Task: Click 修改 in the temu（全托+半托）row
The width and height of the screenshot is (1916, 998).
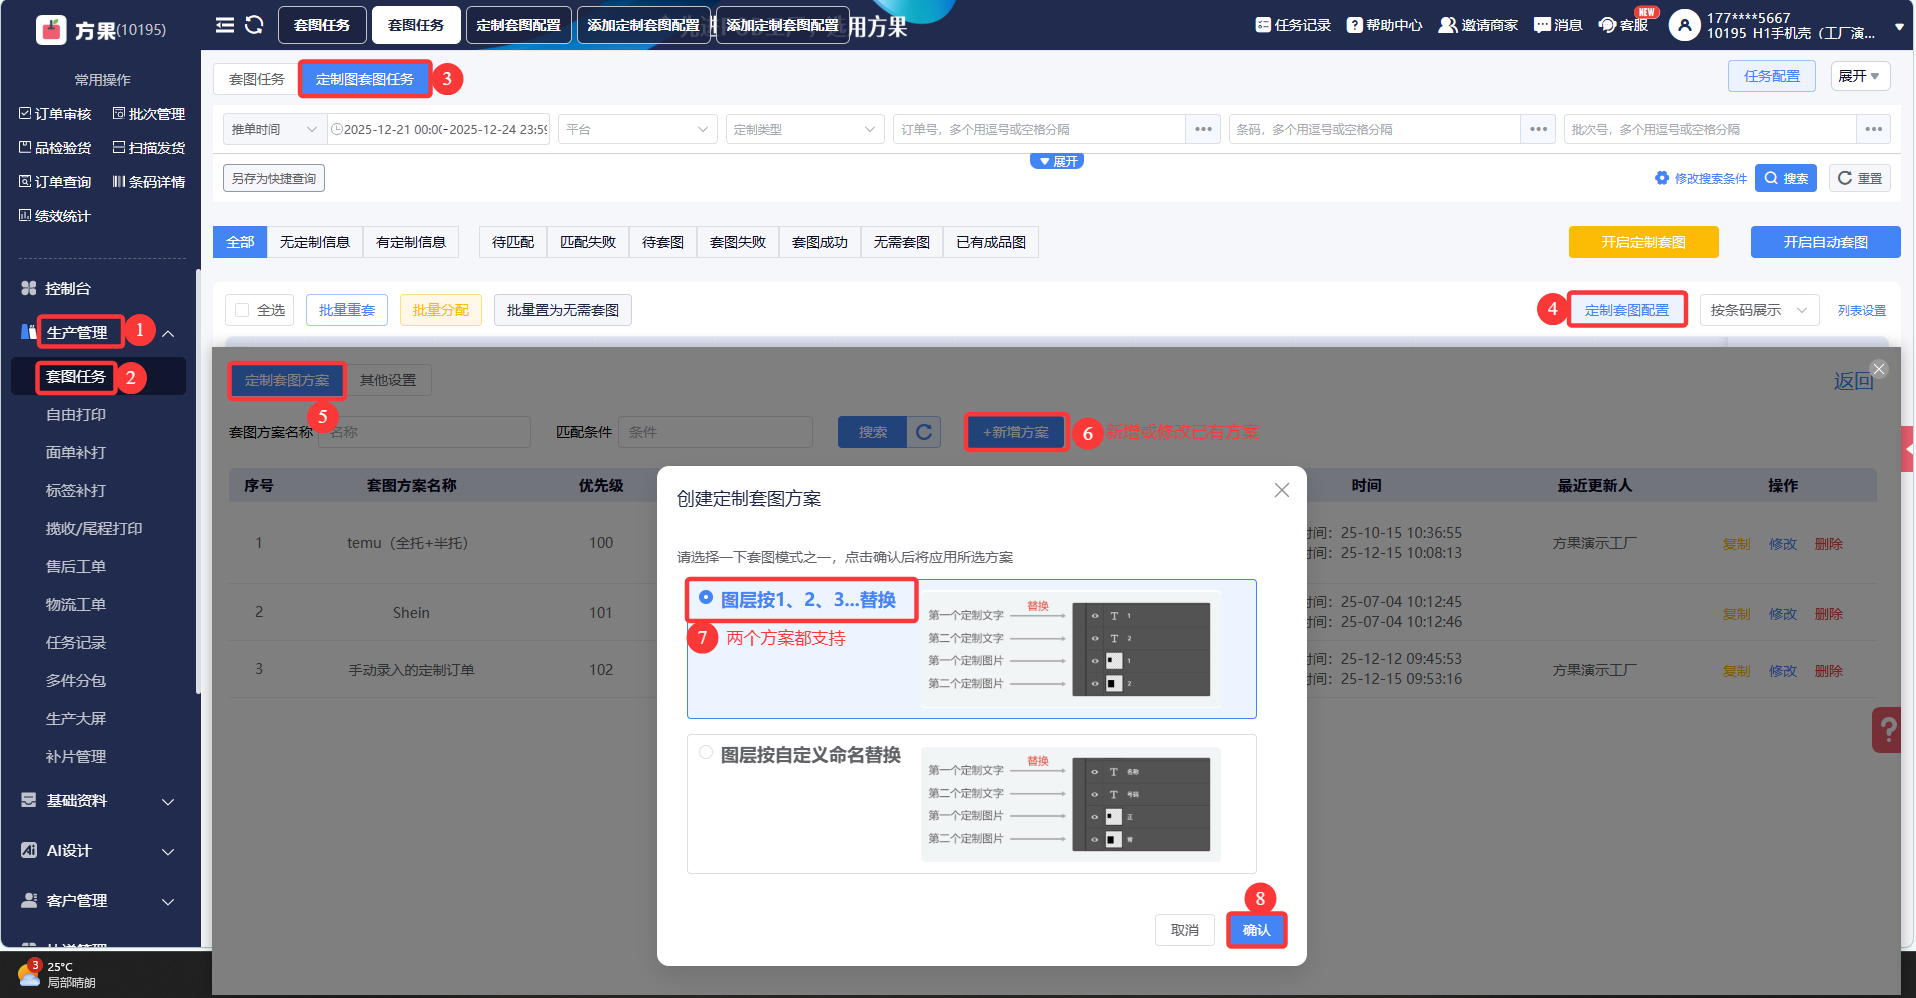Action: (x=1783, y=544)
